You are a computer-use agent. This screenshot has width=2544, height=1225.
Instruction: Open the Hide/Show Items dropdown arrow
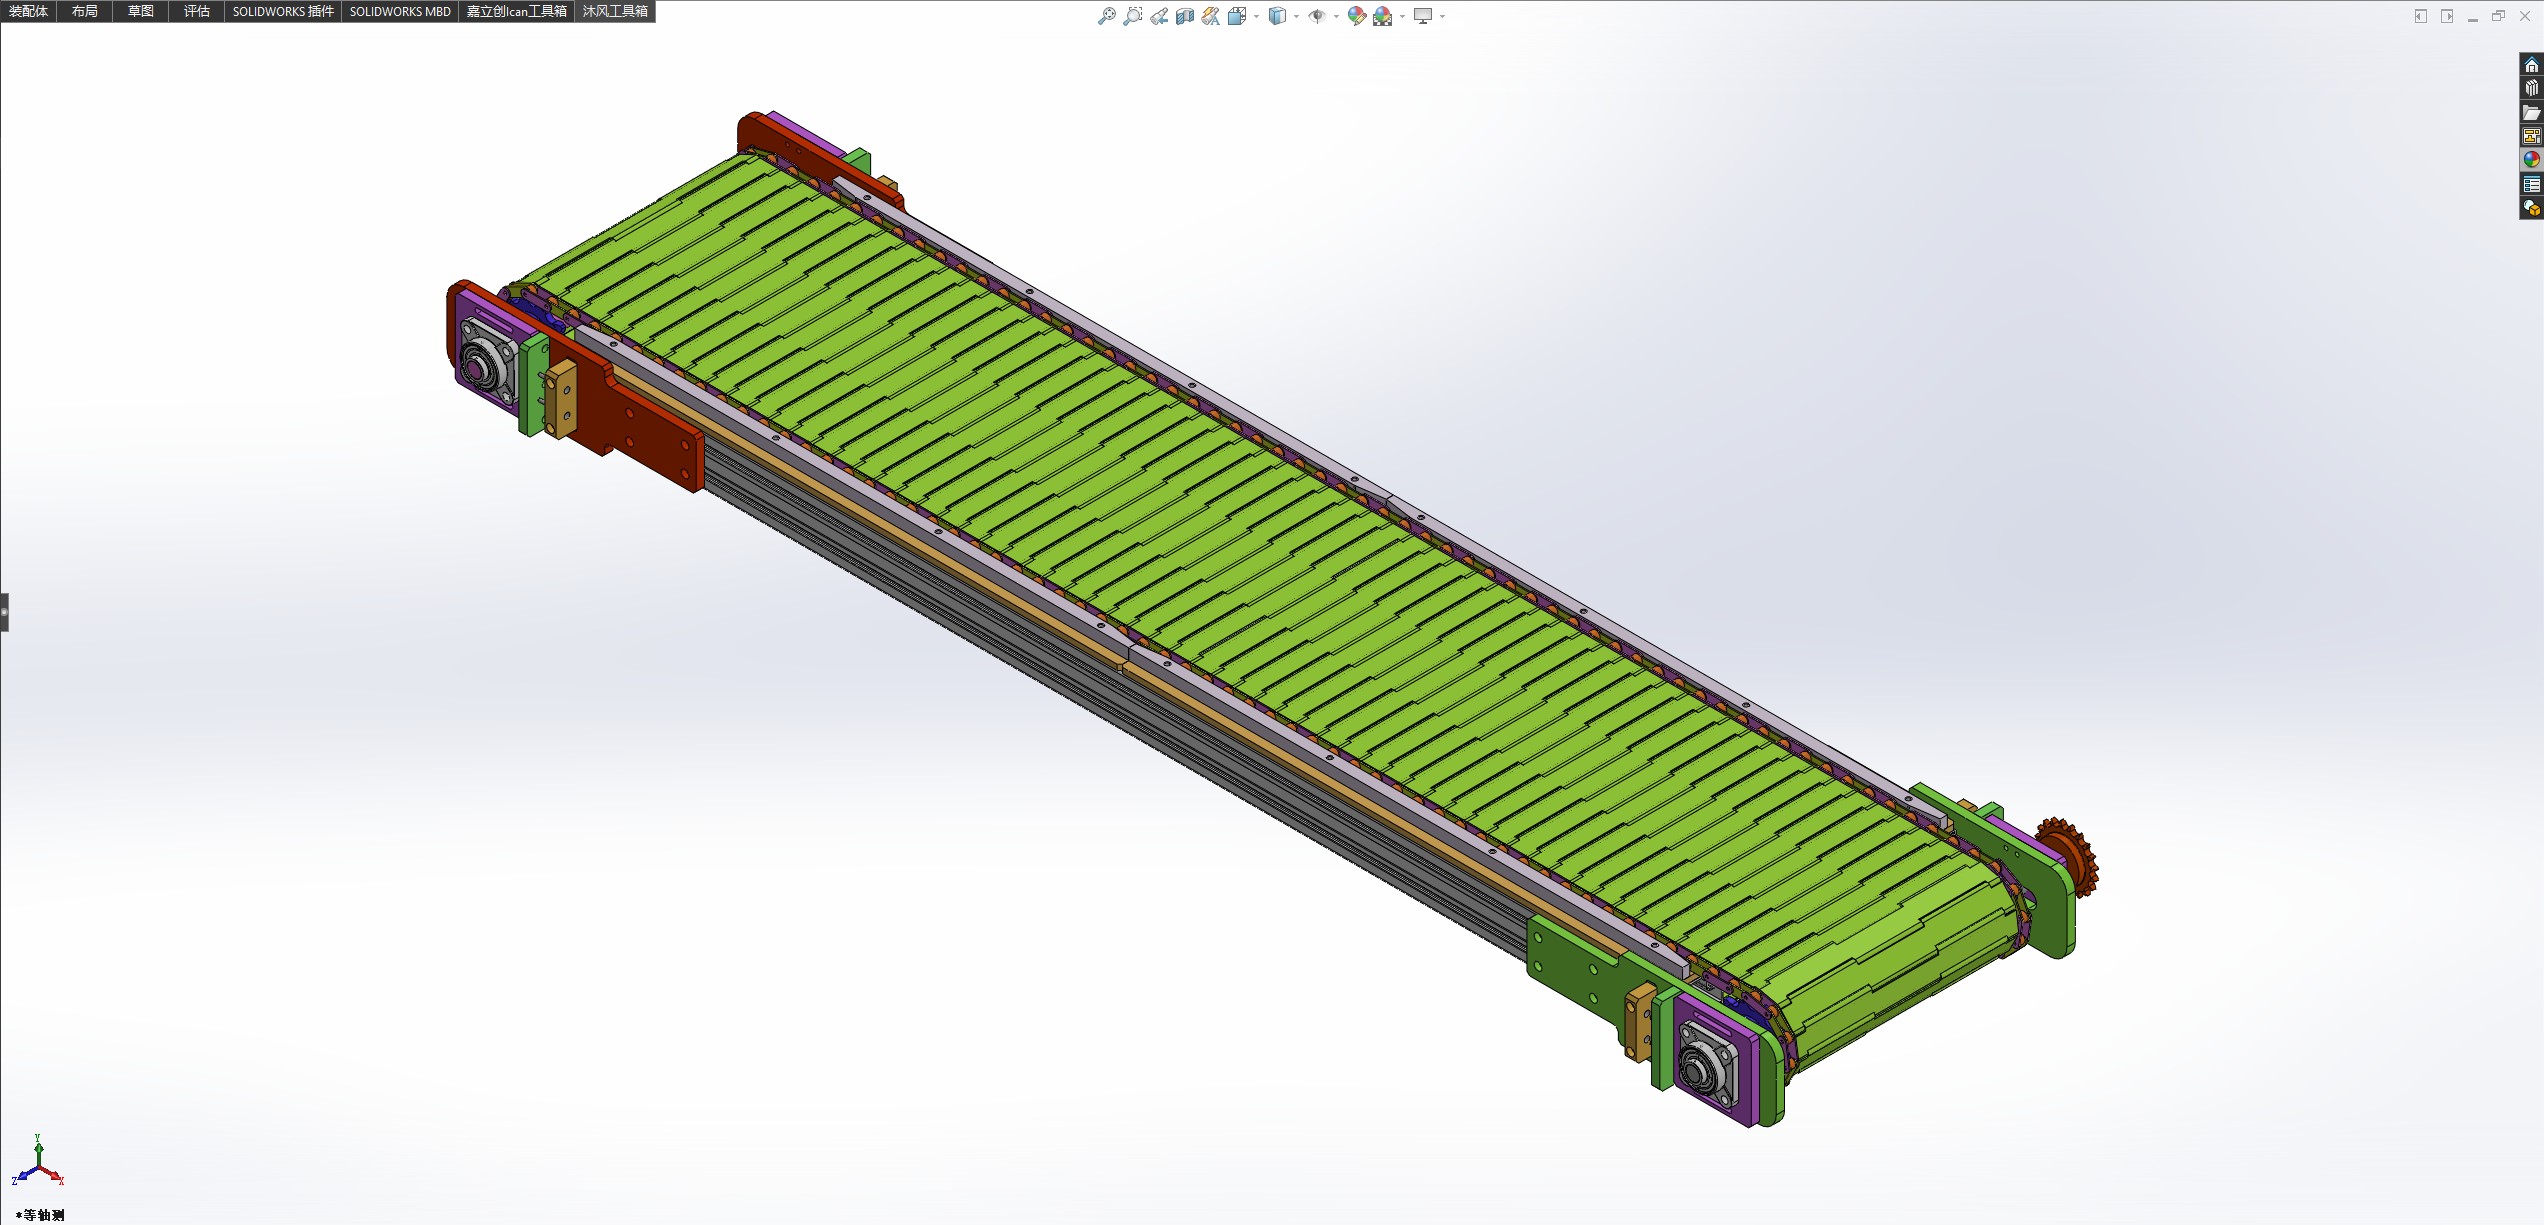[1337, 17]
